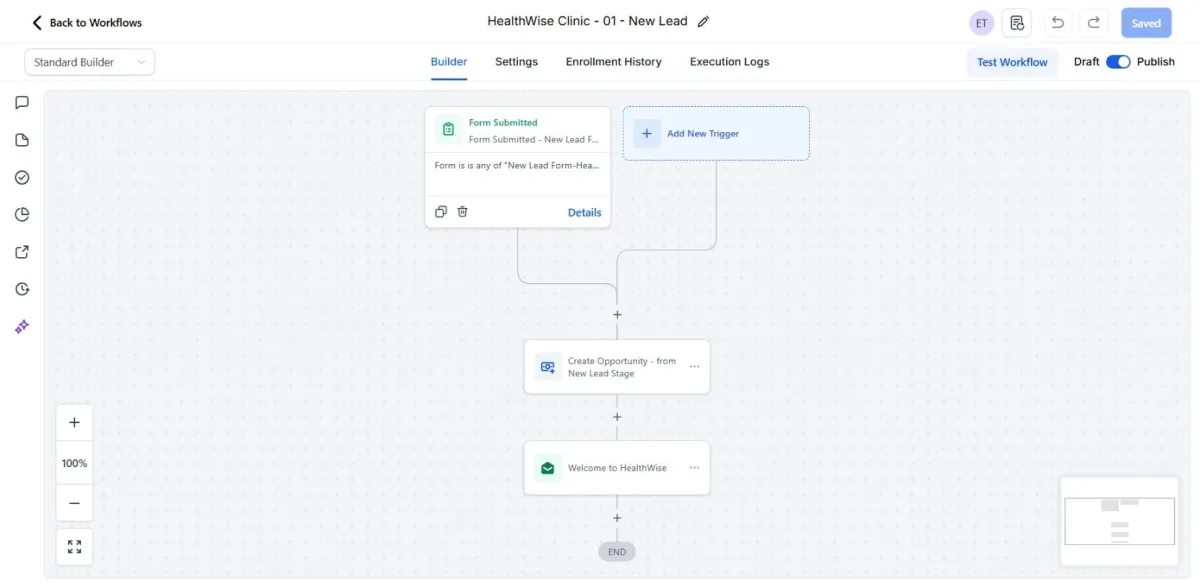Zoom in with the plus control
This screenshot has width=1200, height=587.
pos(74,423)
